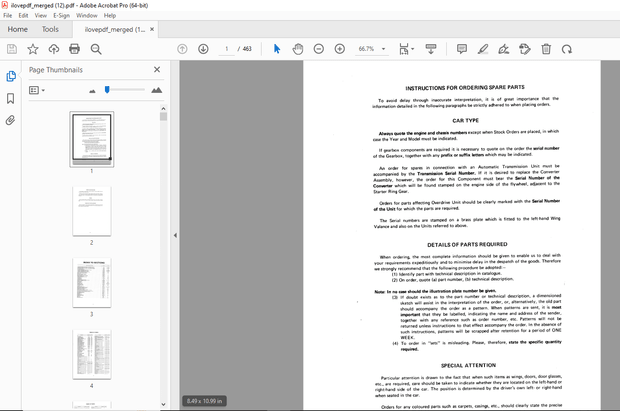The height and width of the screenshot is (411, 620).
Task: Rotate the page clockwise
Action: point(567,49)
